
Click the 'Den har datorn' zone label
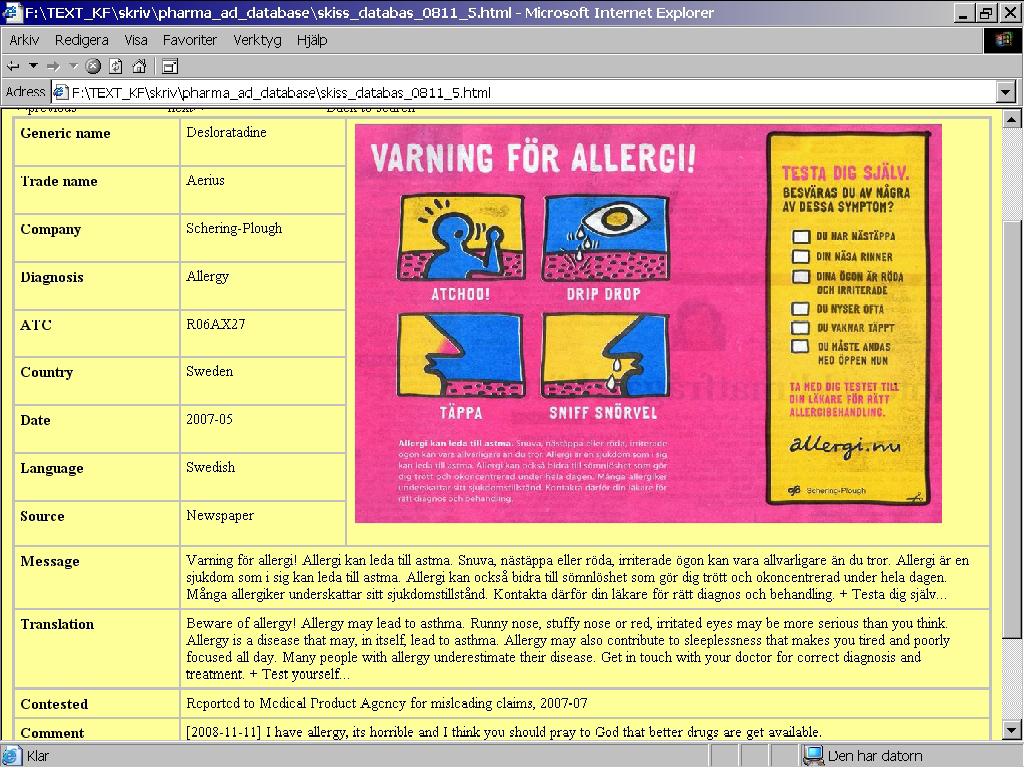874,756
